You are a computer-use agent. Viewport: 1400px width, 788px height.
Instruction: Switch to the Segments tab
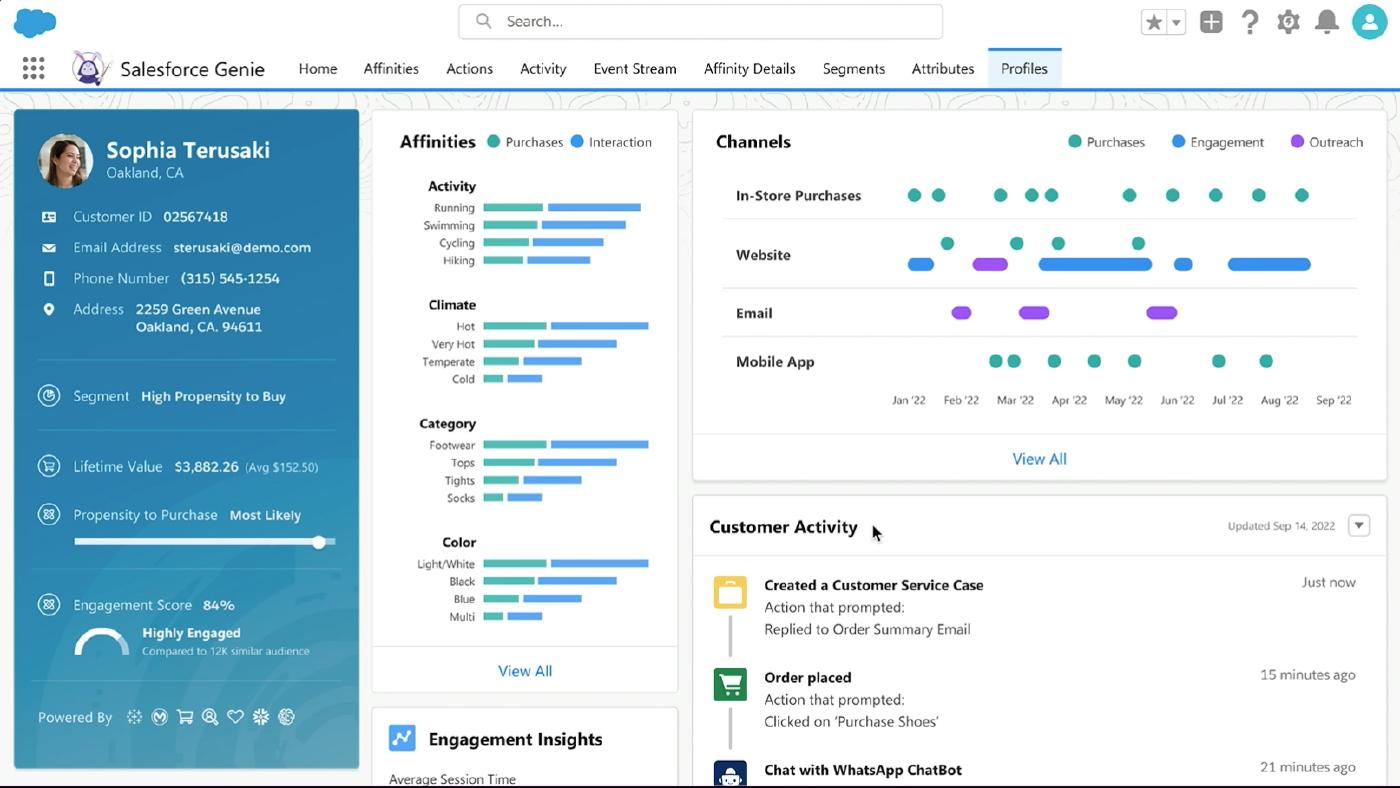tap(853, 68)
